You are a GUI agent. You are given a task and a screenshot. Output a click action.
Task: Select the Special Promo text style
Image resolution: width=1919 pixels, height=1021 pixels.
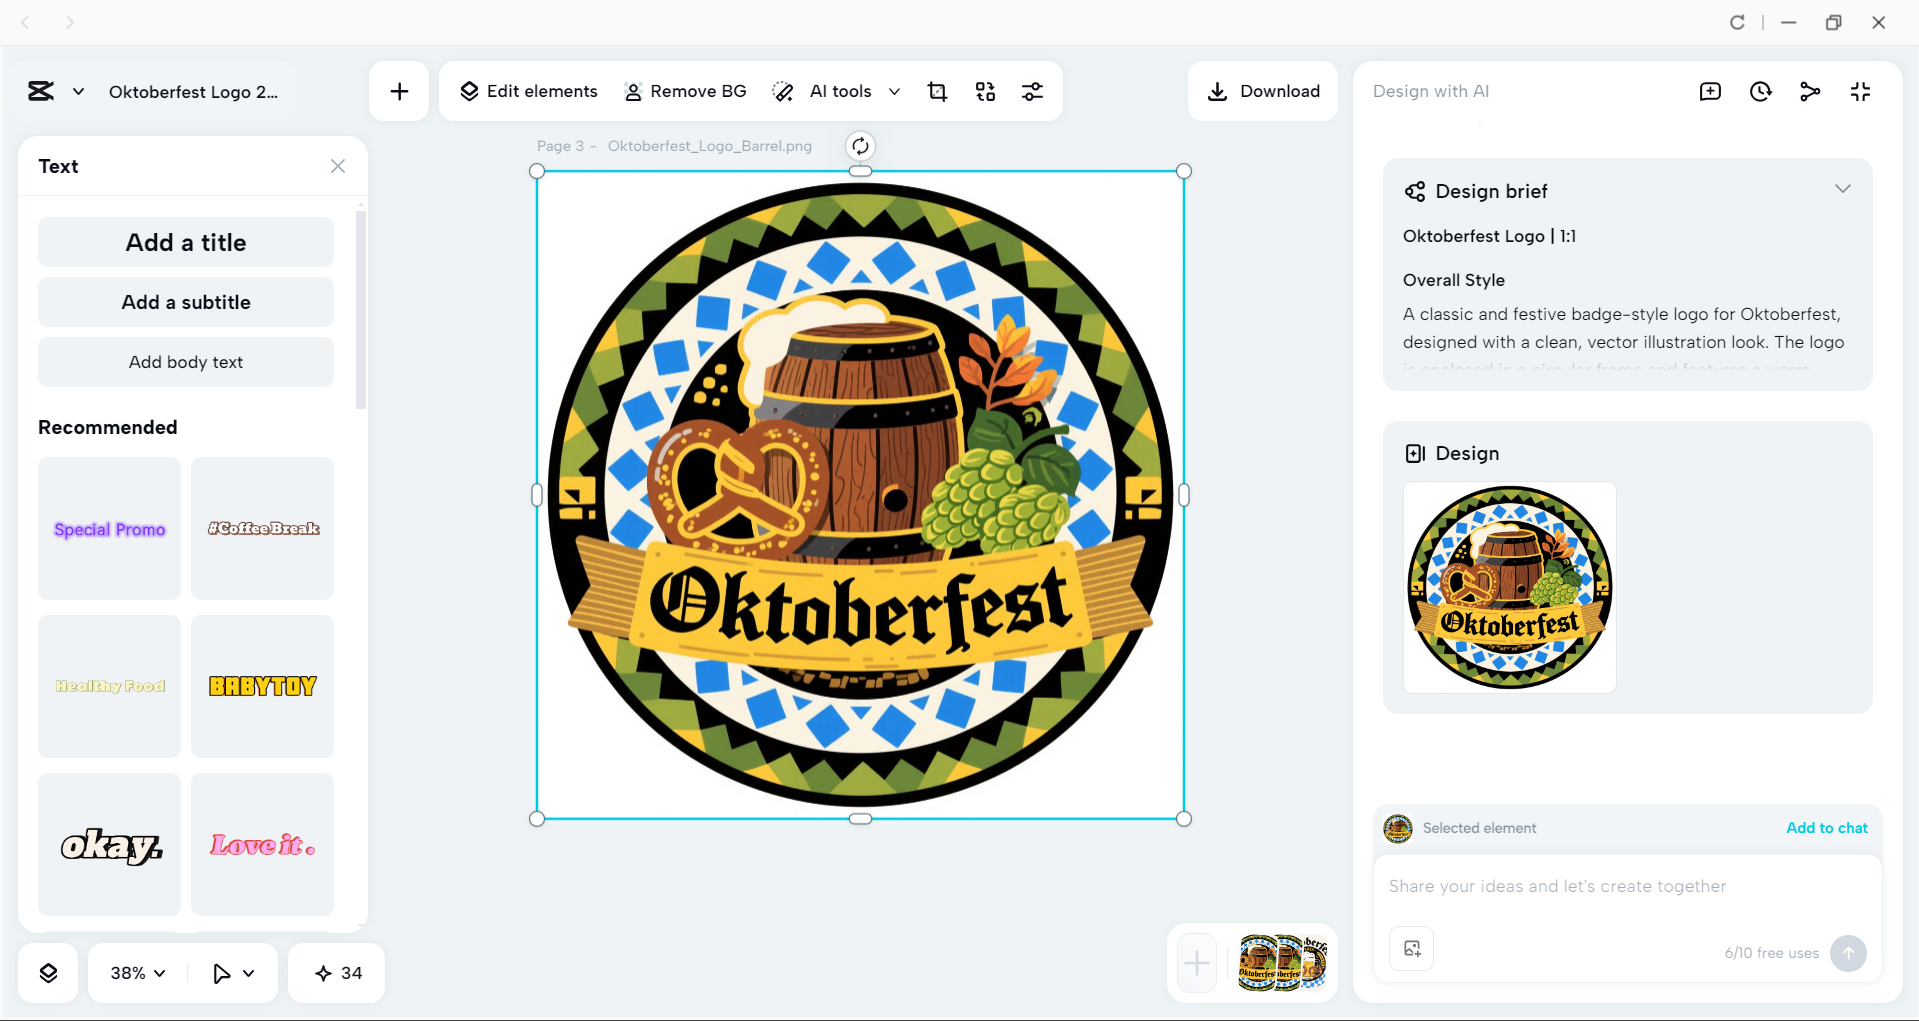coord(109,528)
